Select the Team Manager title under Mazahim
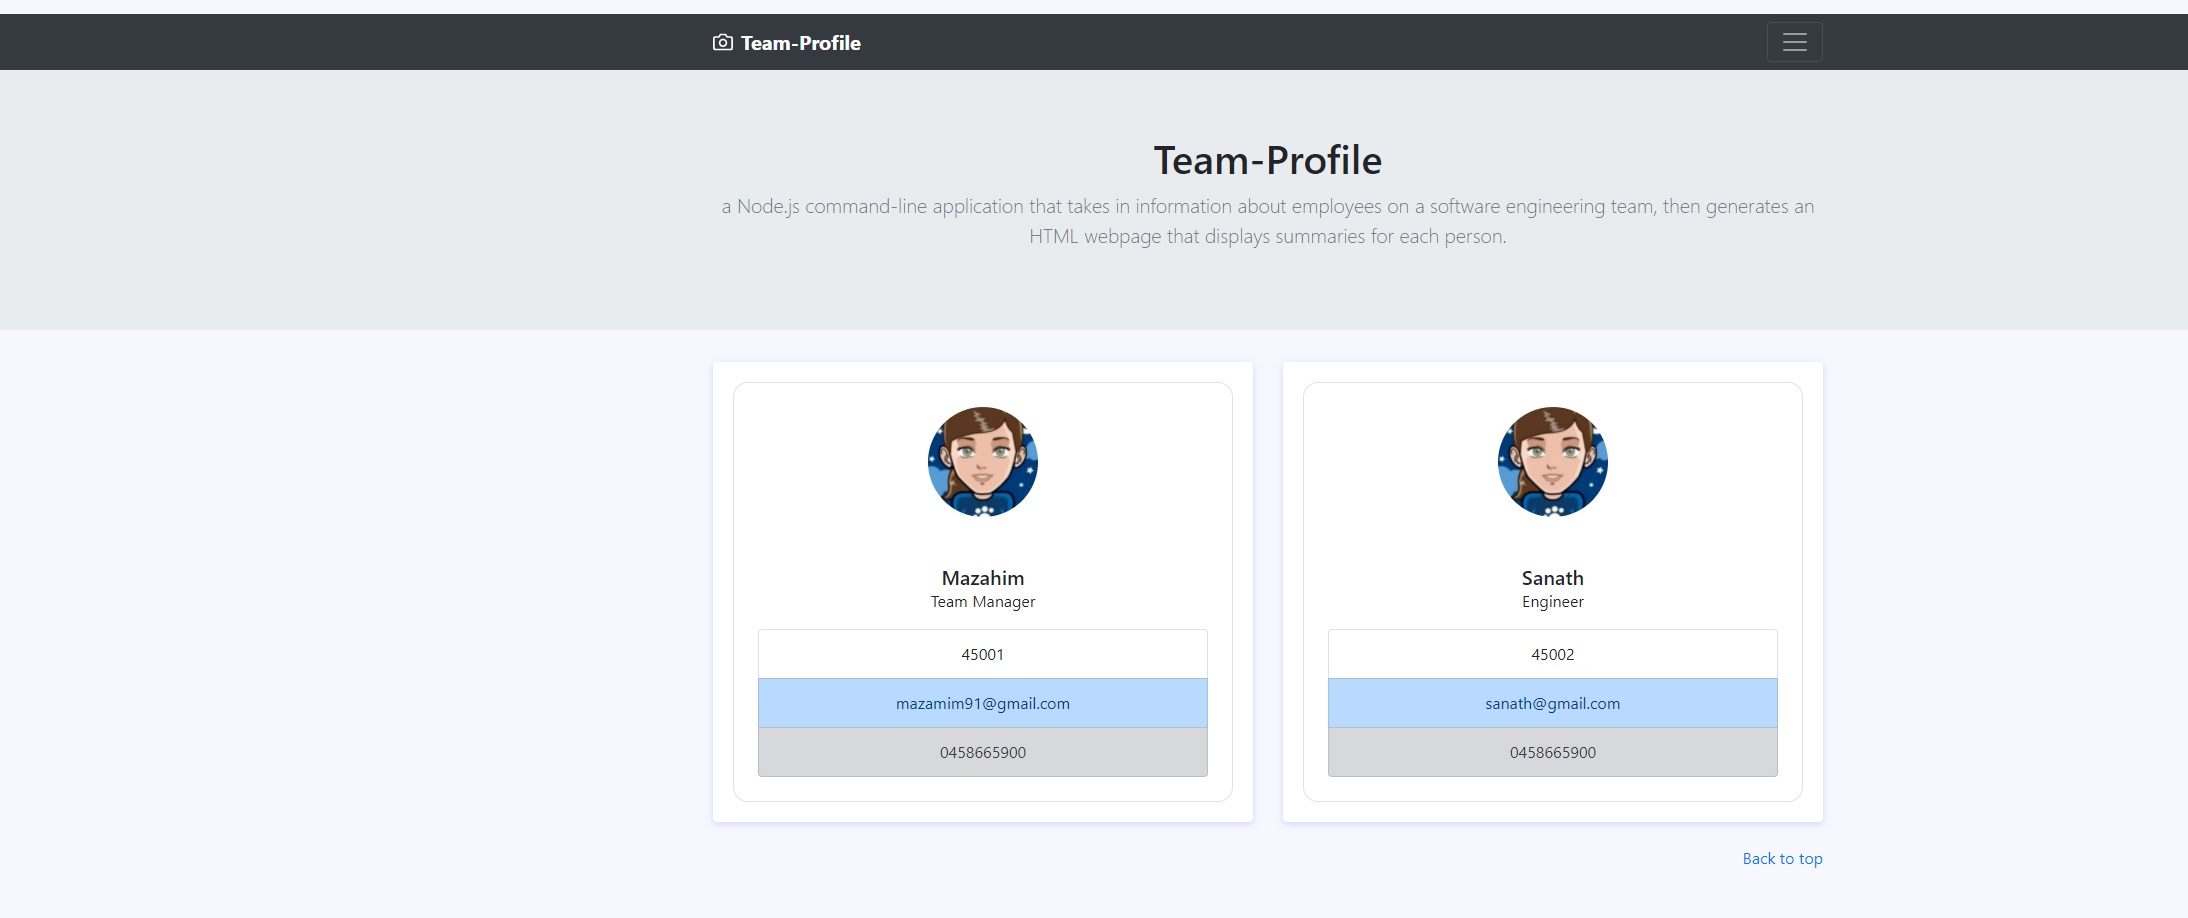 (982, 601)
